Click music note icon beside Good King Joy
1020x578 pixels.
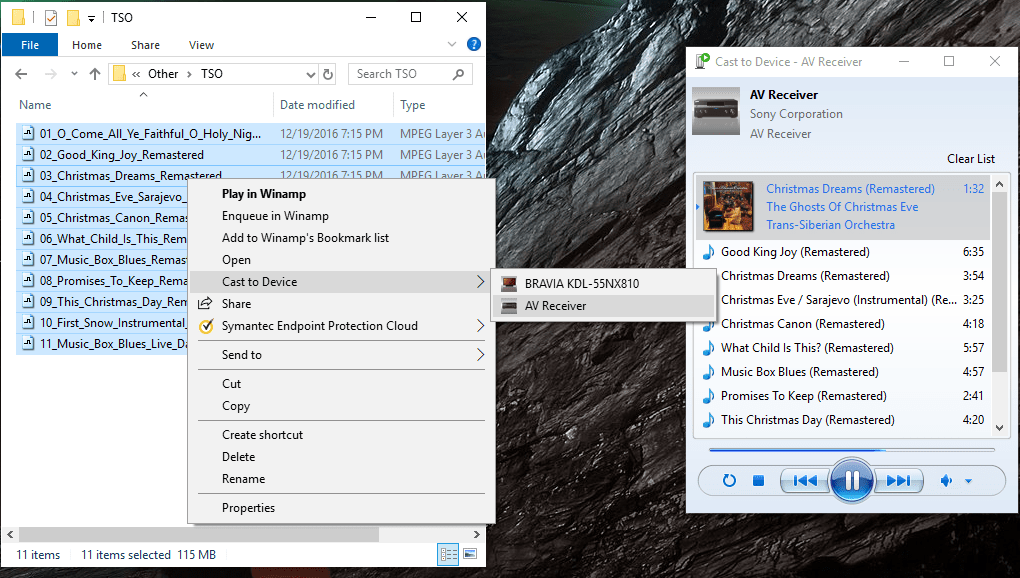(708, 252)
